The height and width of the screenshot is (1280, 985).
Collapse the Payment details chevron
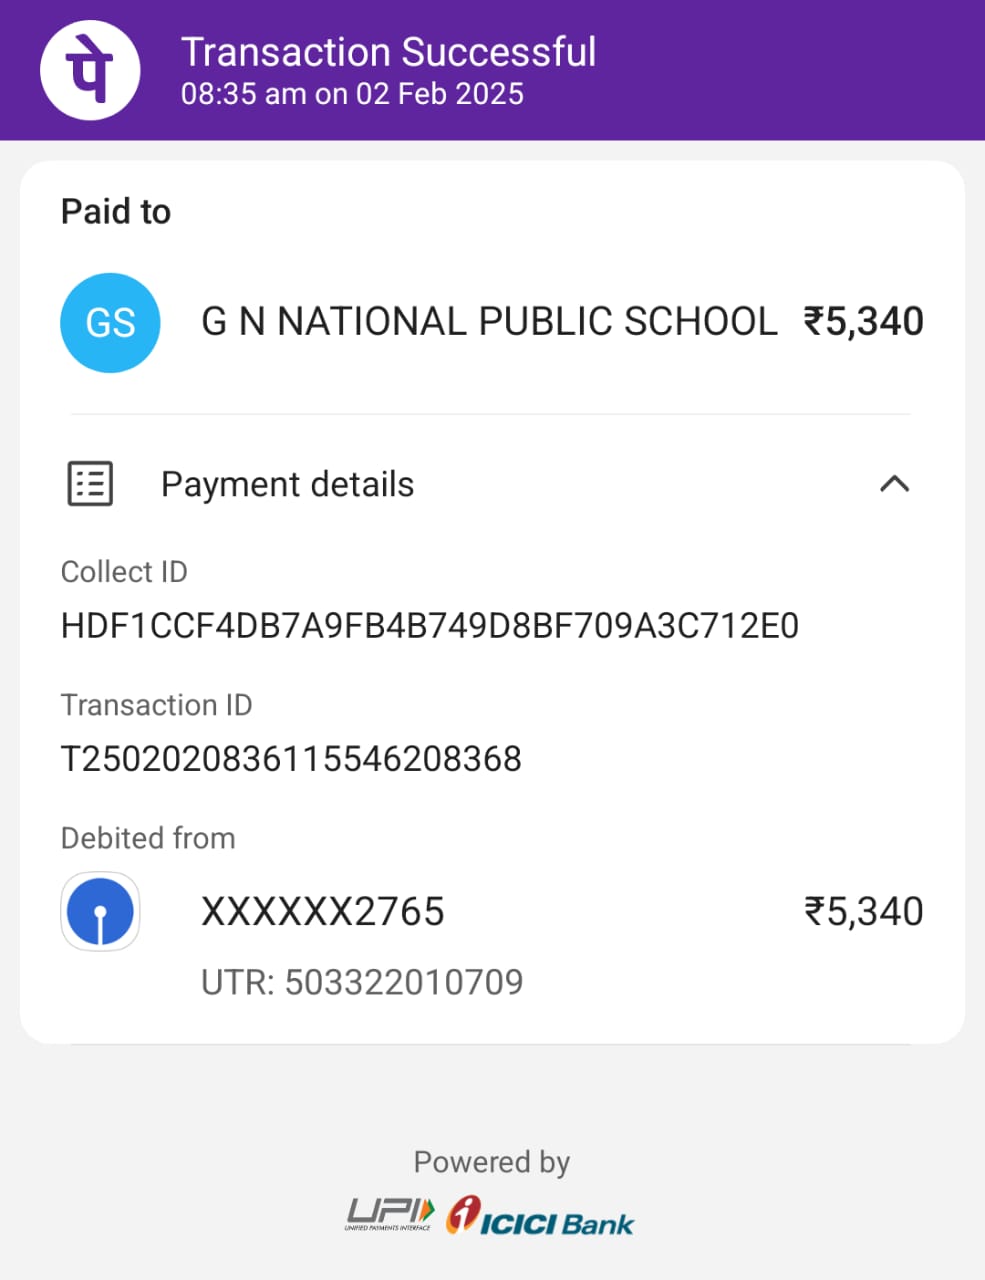click(x=894, y=484)
